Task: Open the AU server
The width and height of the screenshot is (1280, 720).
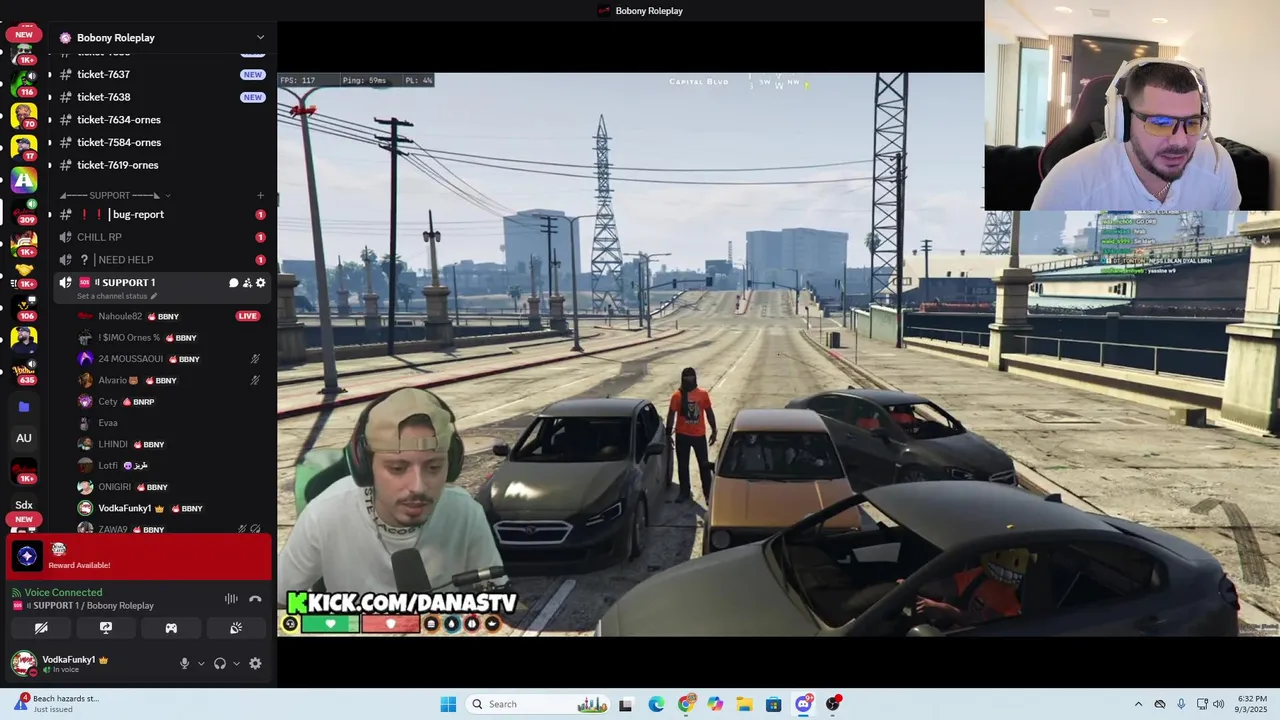Action: click(x=24, y=438)
